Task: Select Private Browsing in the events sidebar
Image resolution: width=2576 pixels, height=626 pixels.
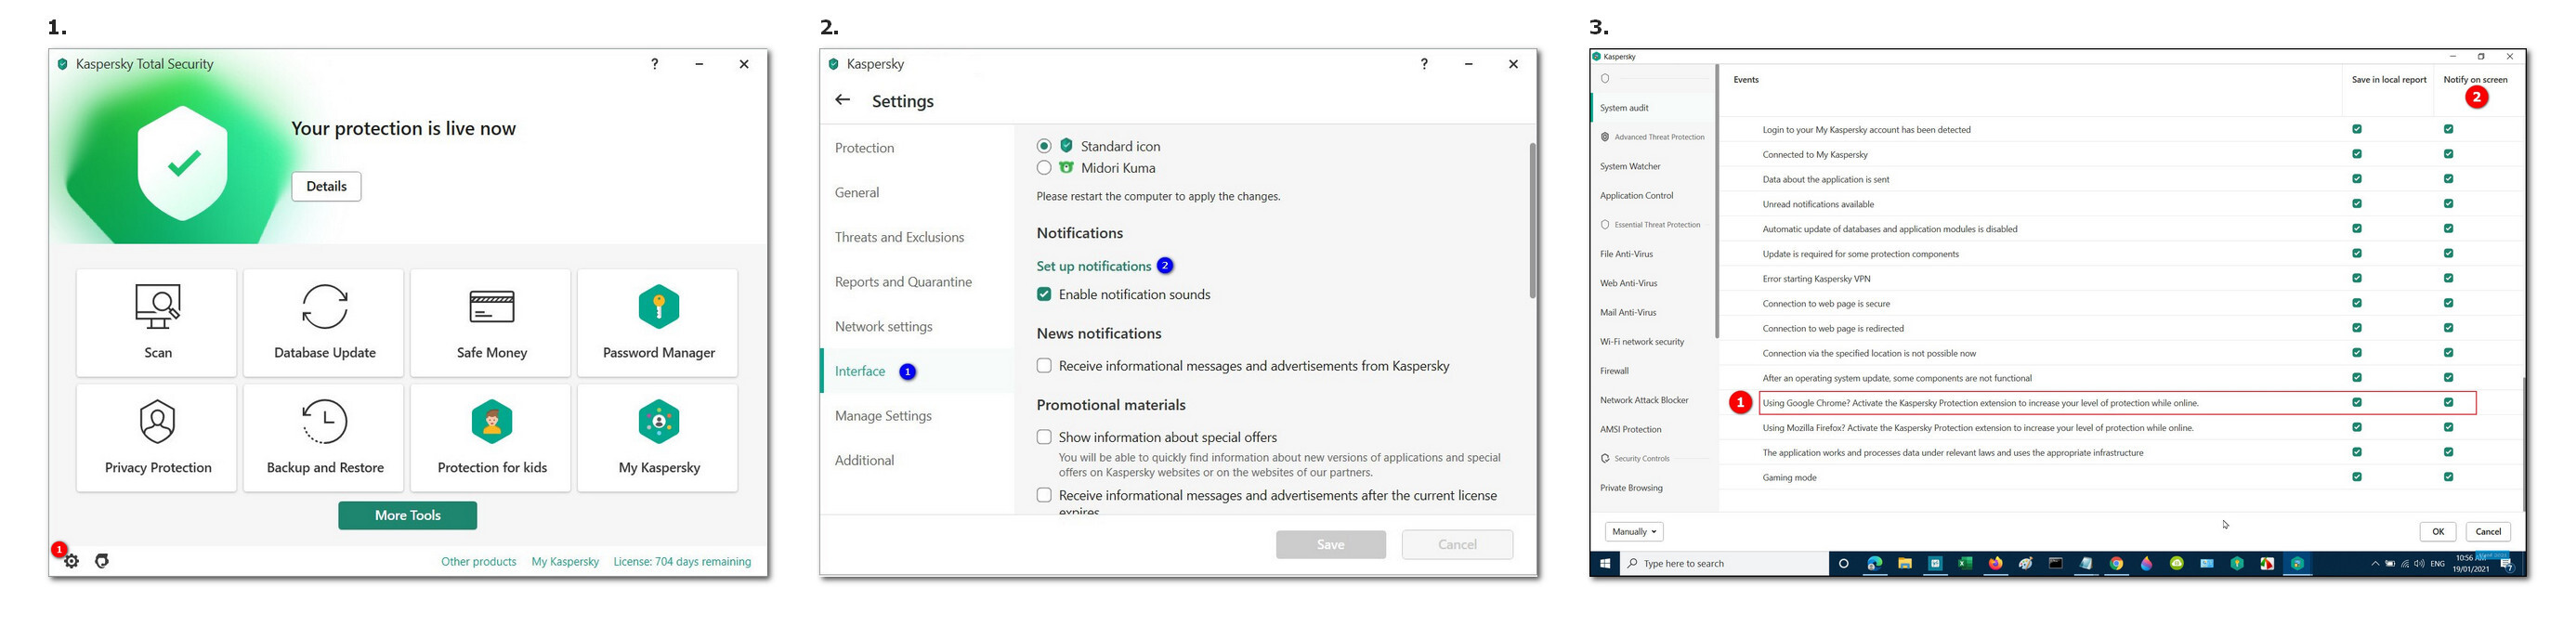Action: click(1631, 488)
